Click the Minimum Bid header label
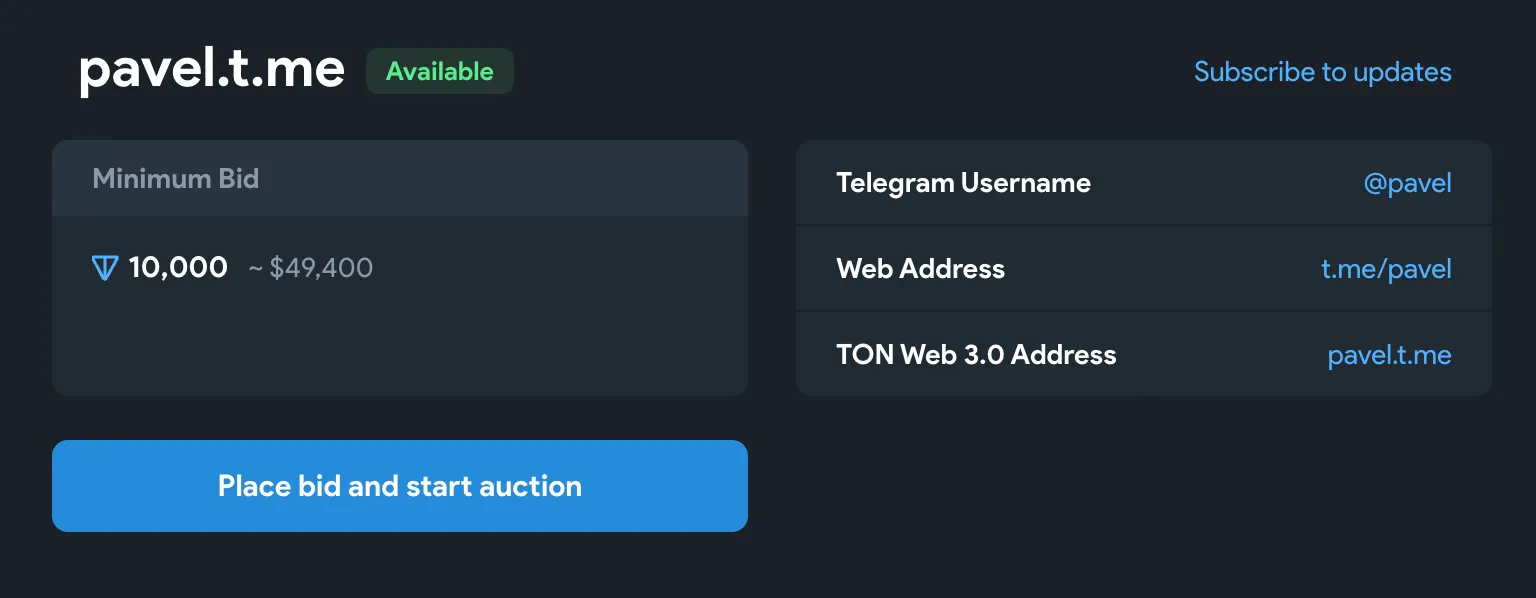 tap(176, 179)
